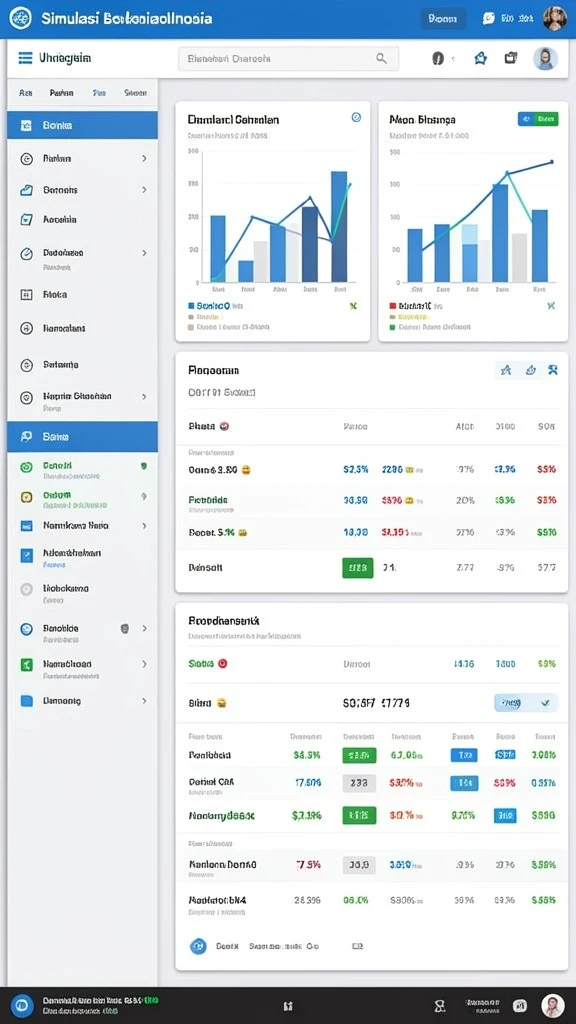Click the dark blue button in the top header
The image size is (576, 1024).
(x=443, y=19)
